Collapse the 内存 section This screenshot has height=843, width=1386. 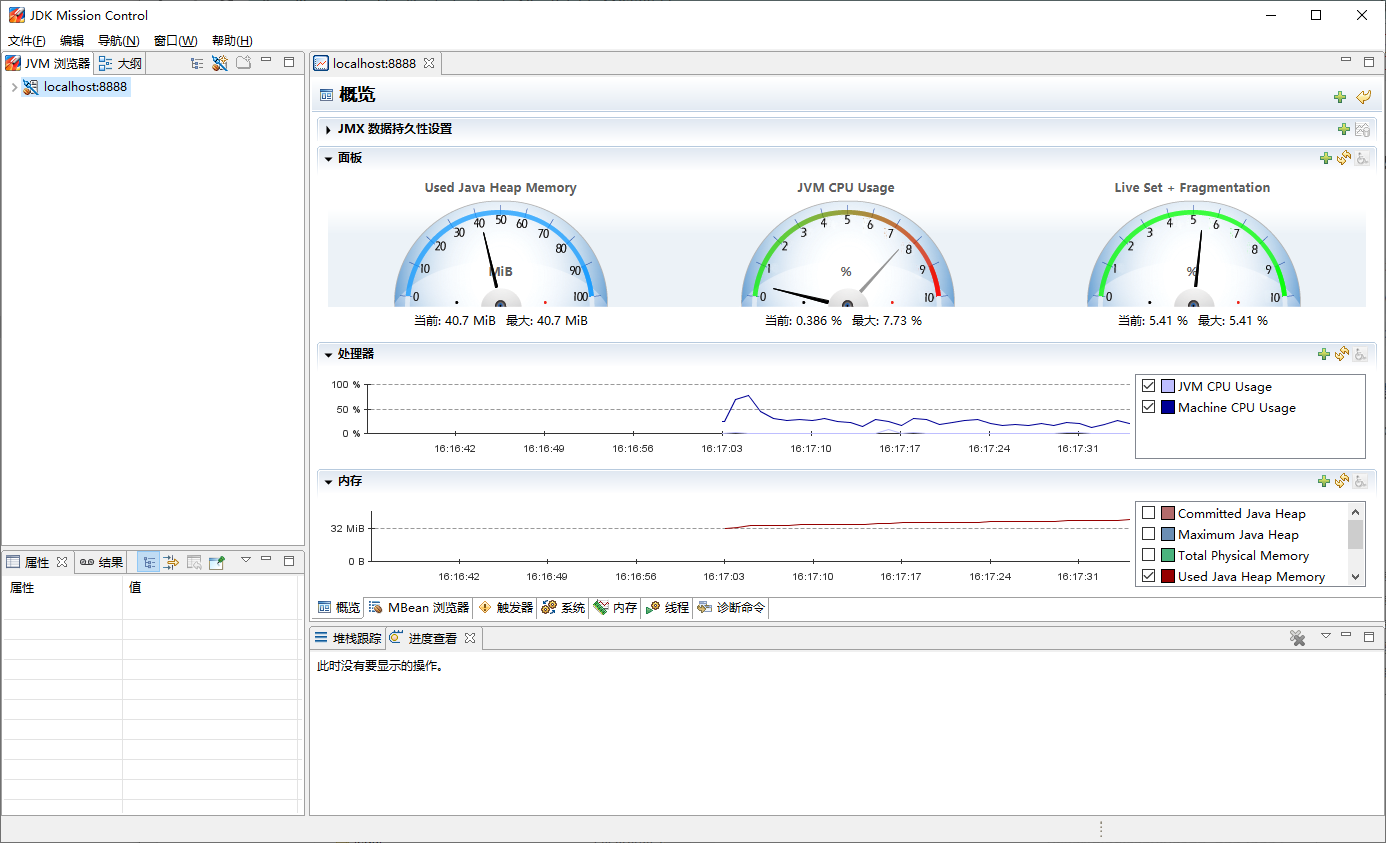coord(328,481)
